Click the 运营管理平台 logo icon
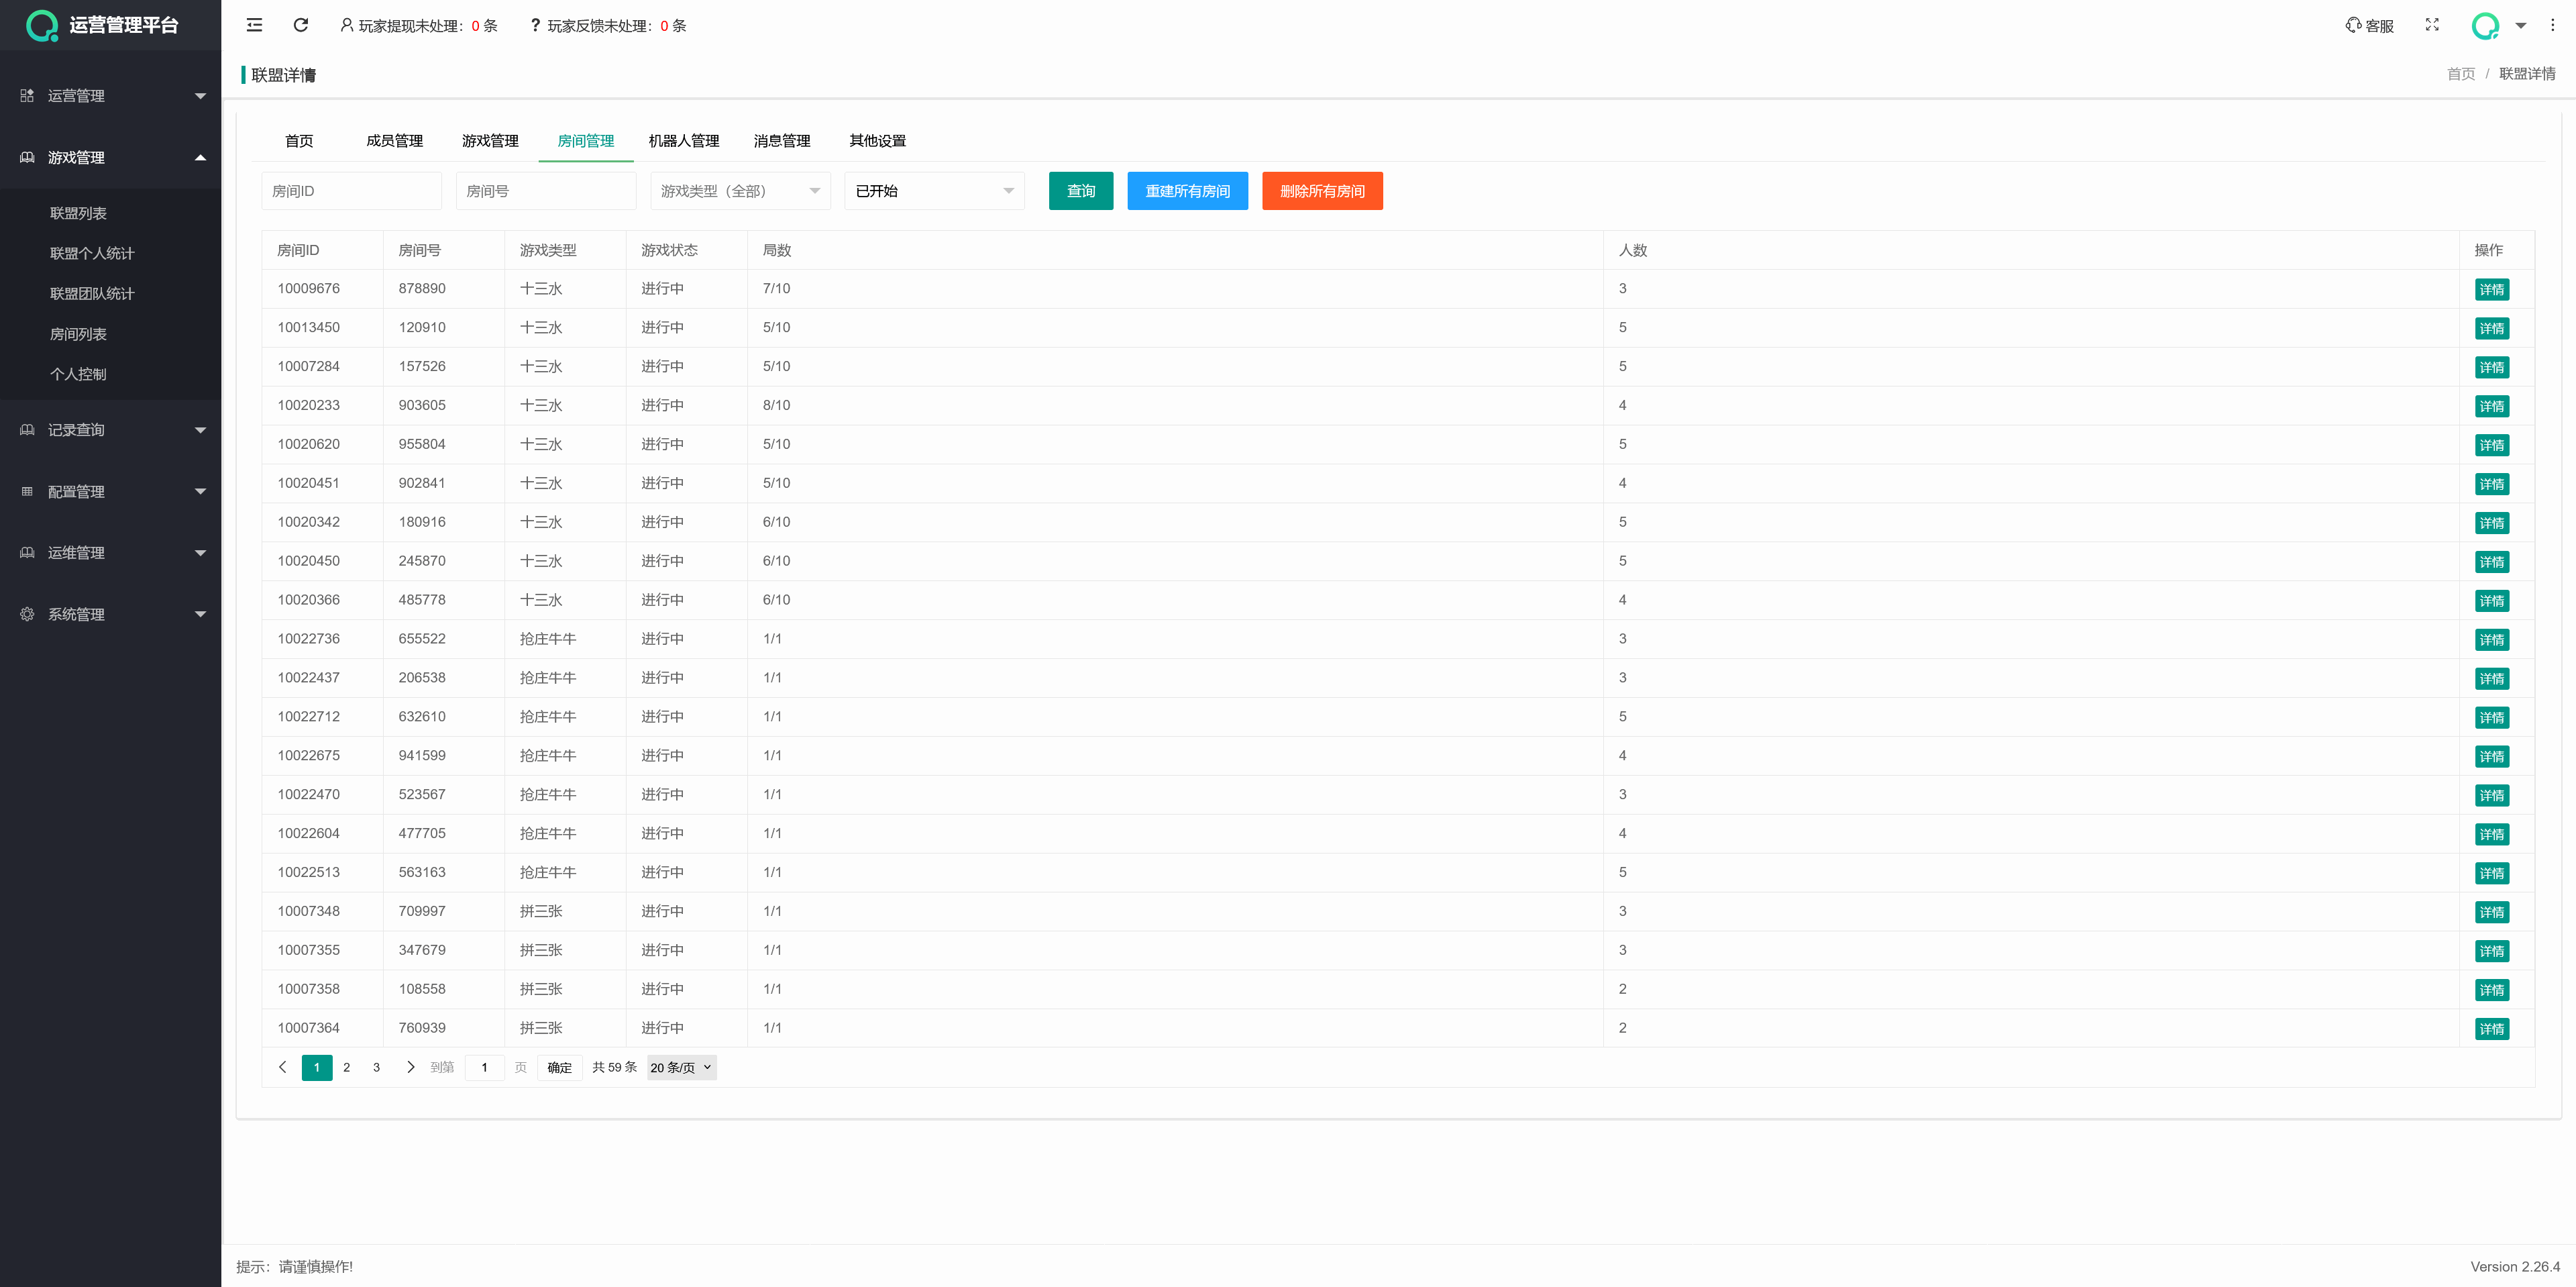 [41, 25]
